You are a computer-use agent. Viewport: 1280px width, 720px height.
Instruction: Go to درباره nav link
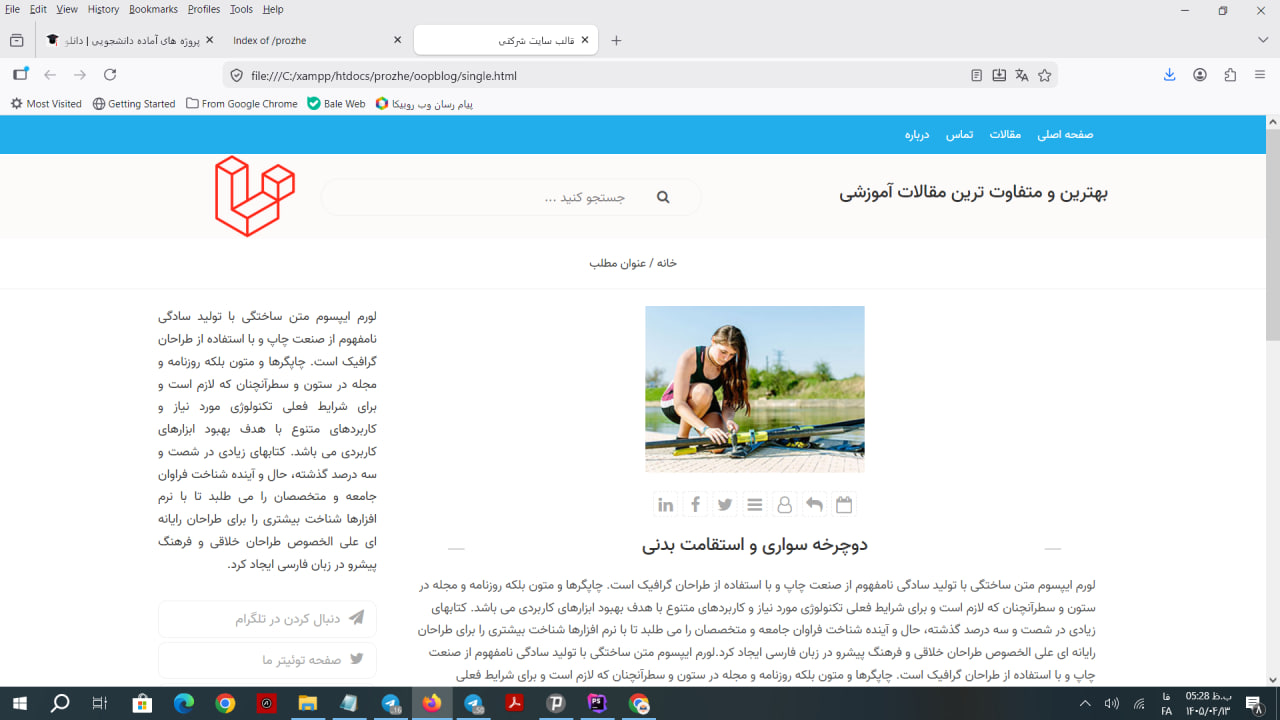click(x=918, y=135)
